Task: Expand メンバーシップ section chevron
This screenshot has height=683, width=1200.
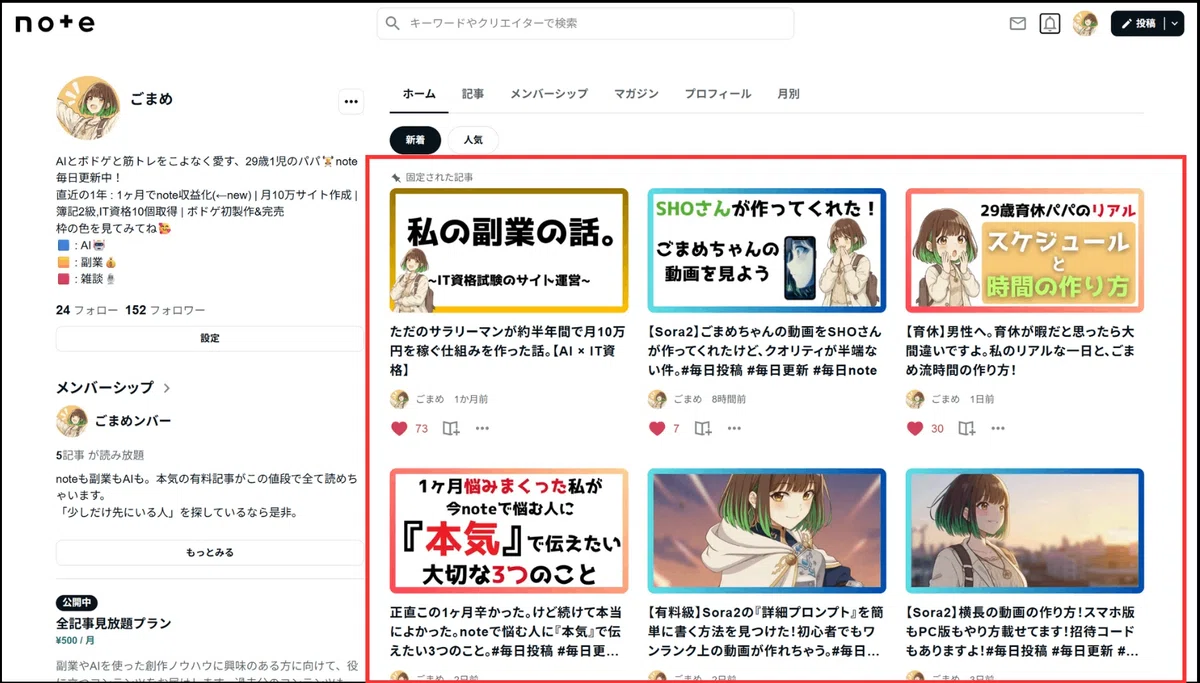Action: pyautogui.click(x=166, y=387)
